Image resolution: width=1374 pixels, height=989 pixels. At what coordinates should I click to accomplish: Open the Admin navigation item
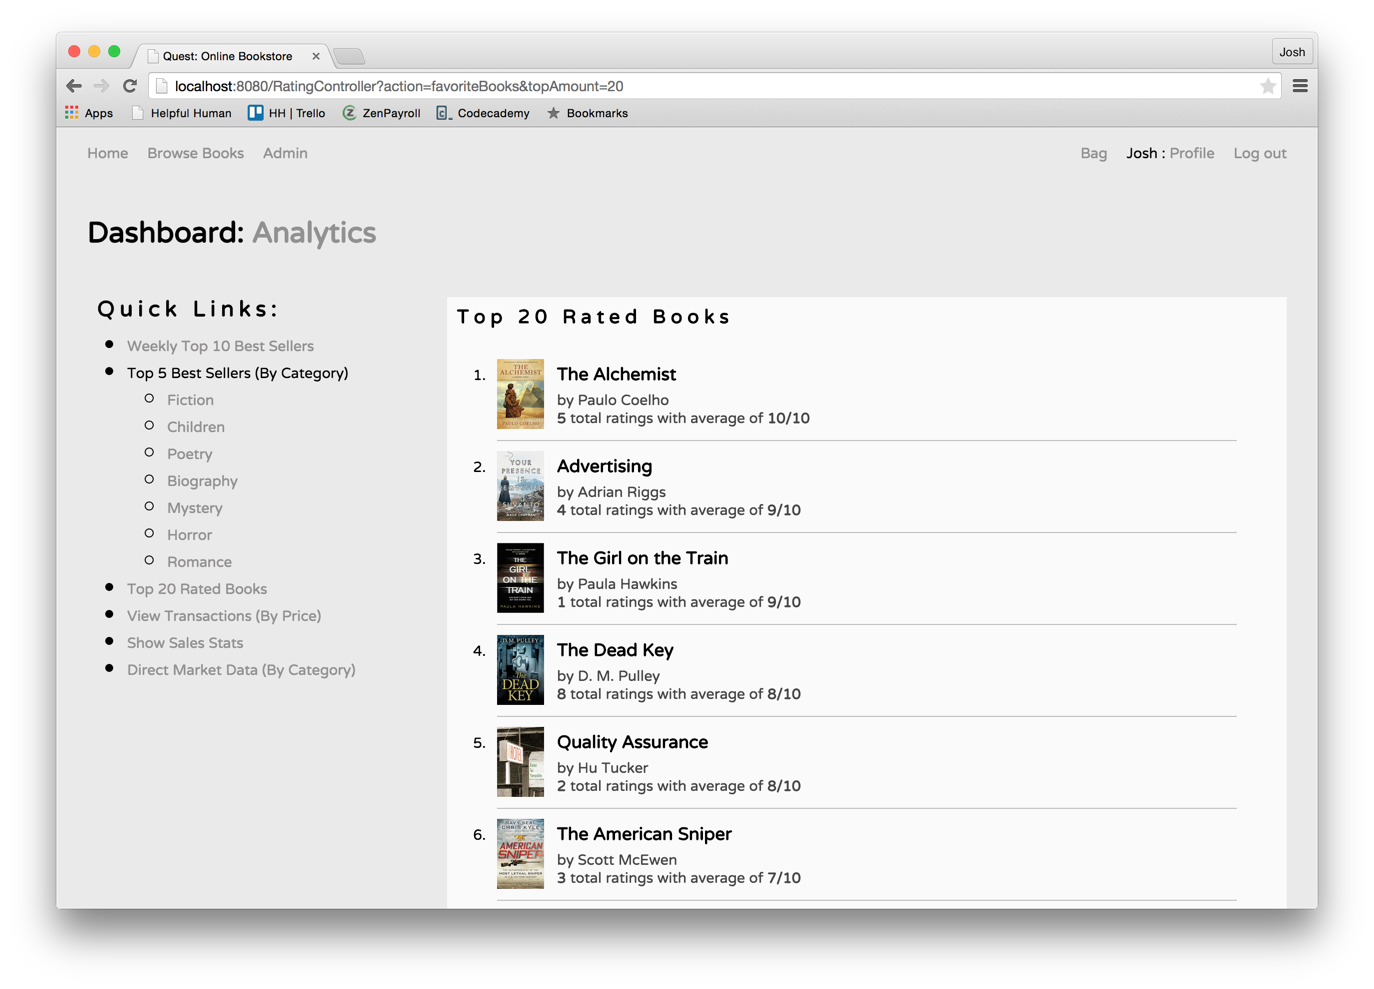tap(285, 153)
